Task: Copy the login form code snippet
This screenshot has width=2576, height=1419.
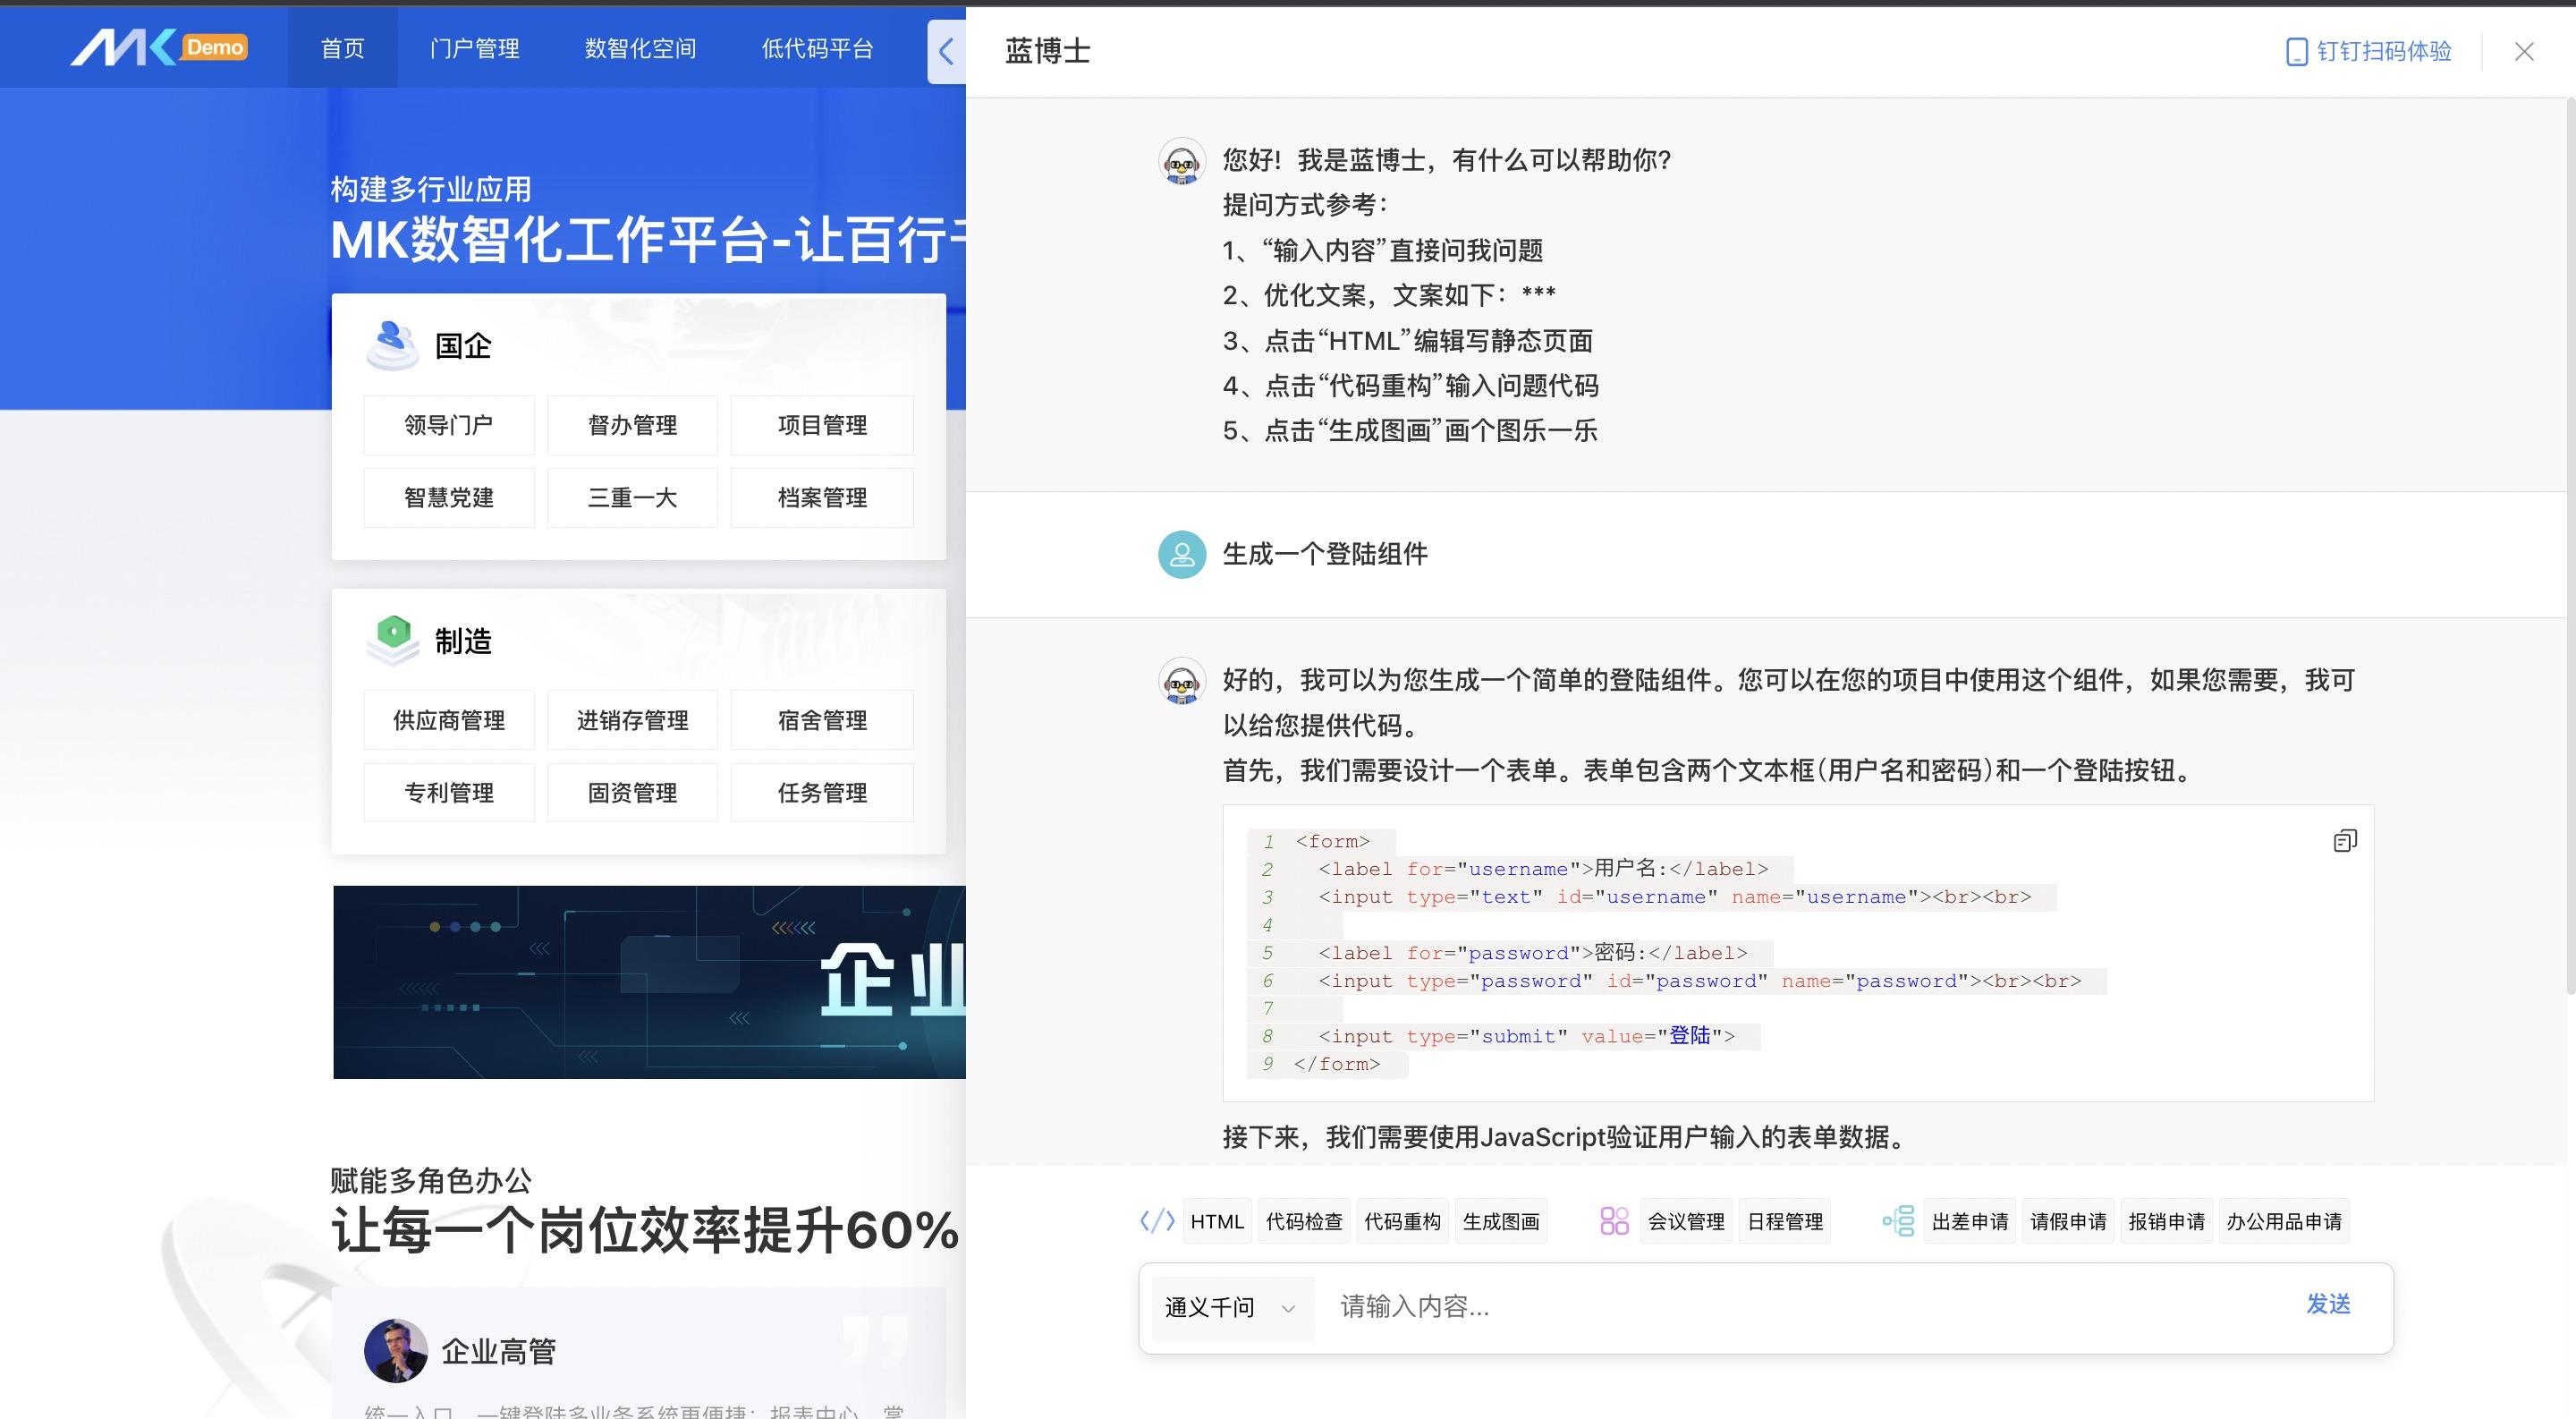Action: [x=2347, y=841]
